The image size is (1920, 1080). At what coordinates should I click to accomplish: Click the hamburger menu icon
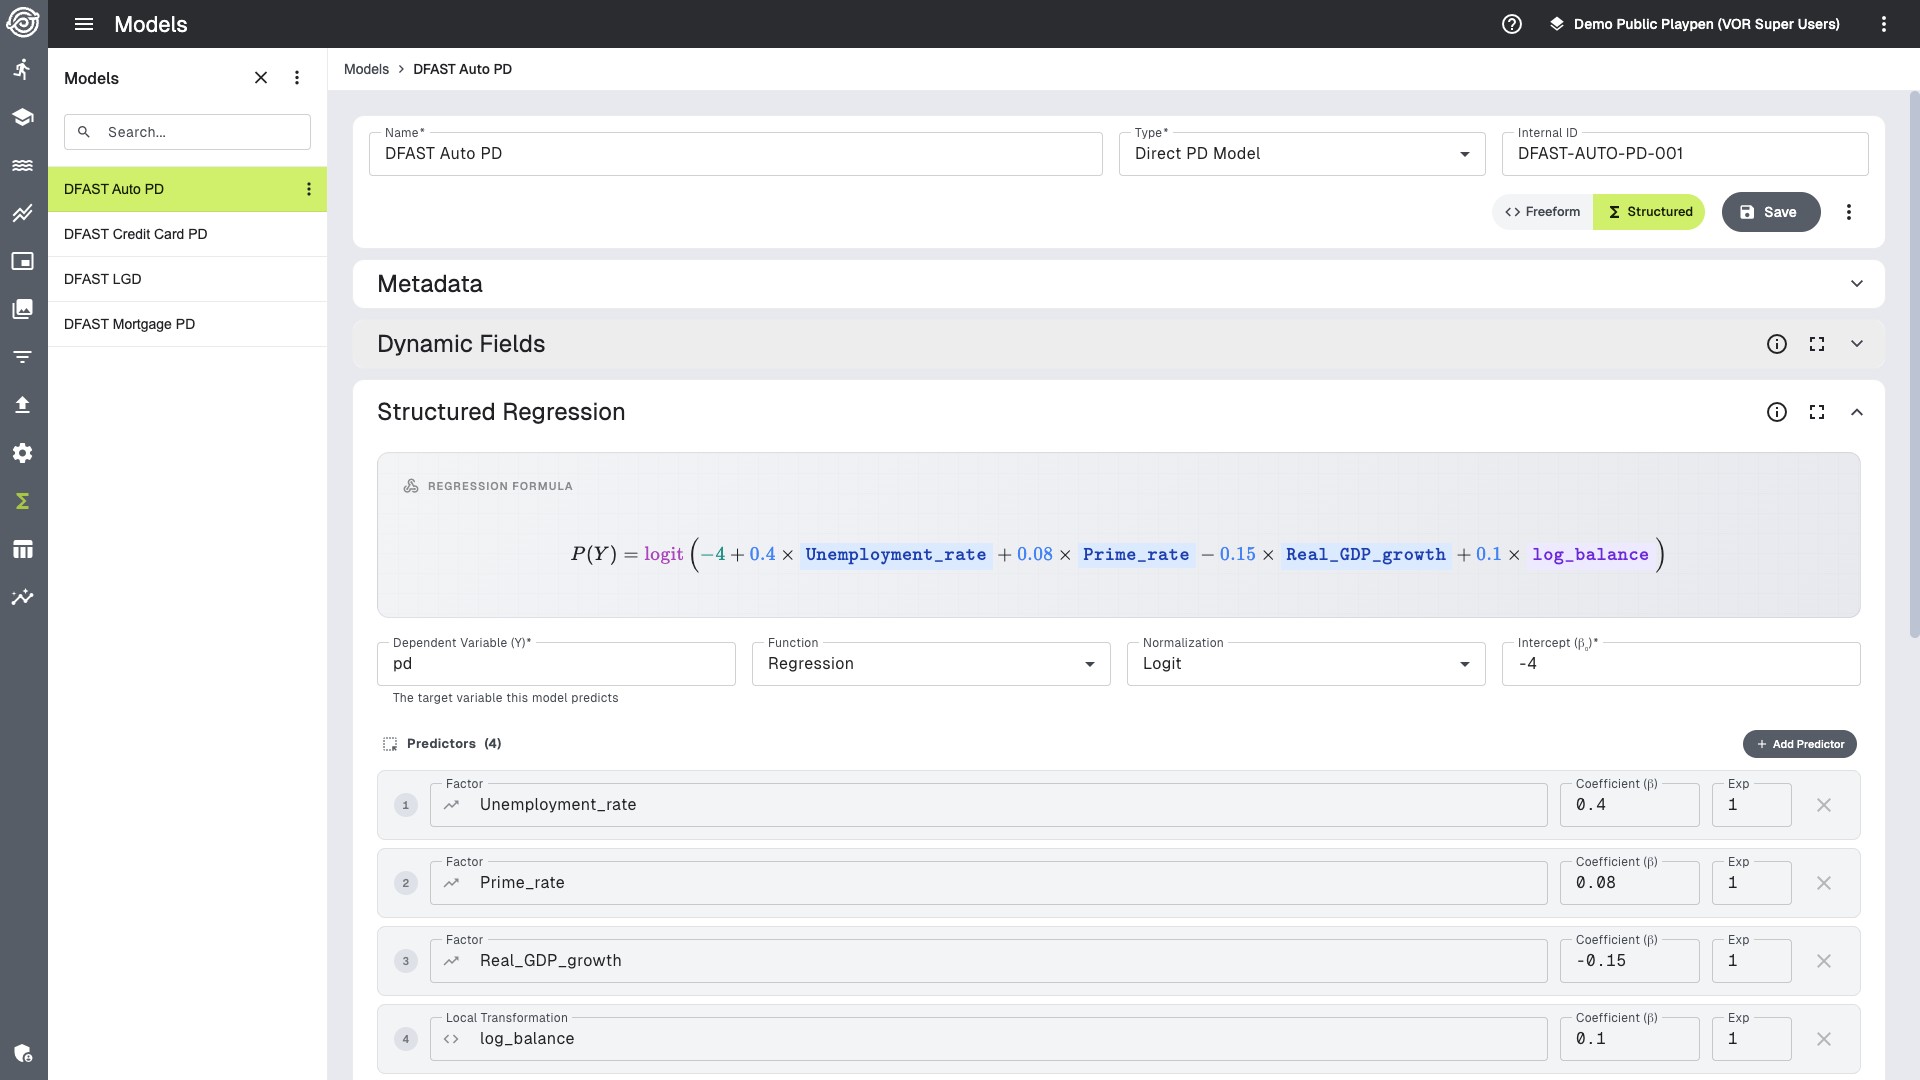pyautogui.click(x=84, y=24)
